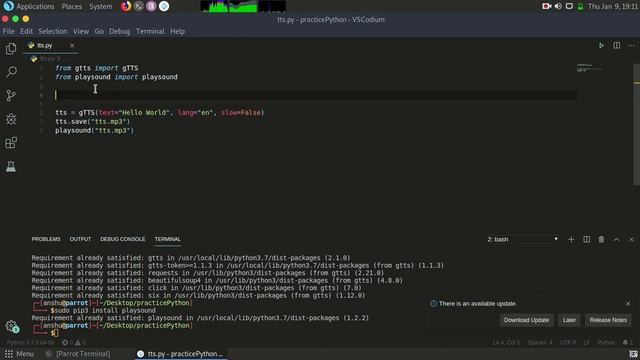
Task: Run Python file with play icon
Action: [601, 45]
